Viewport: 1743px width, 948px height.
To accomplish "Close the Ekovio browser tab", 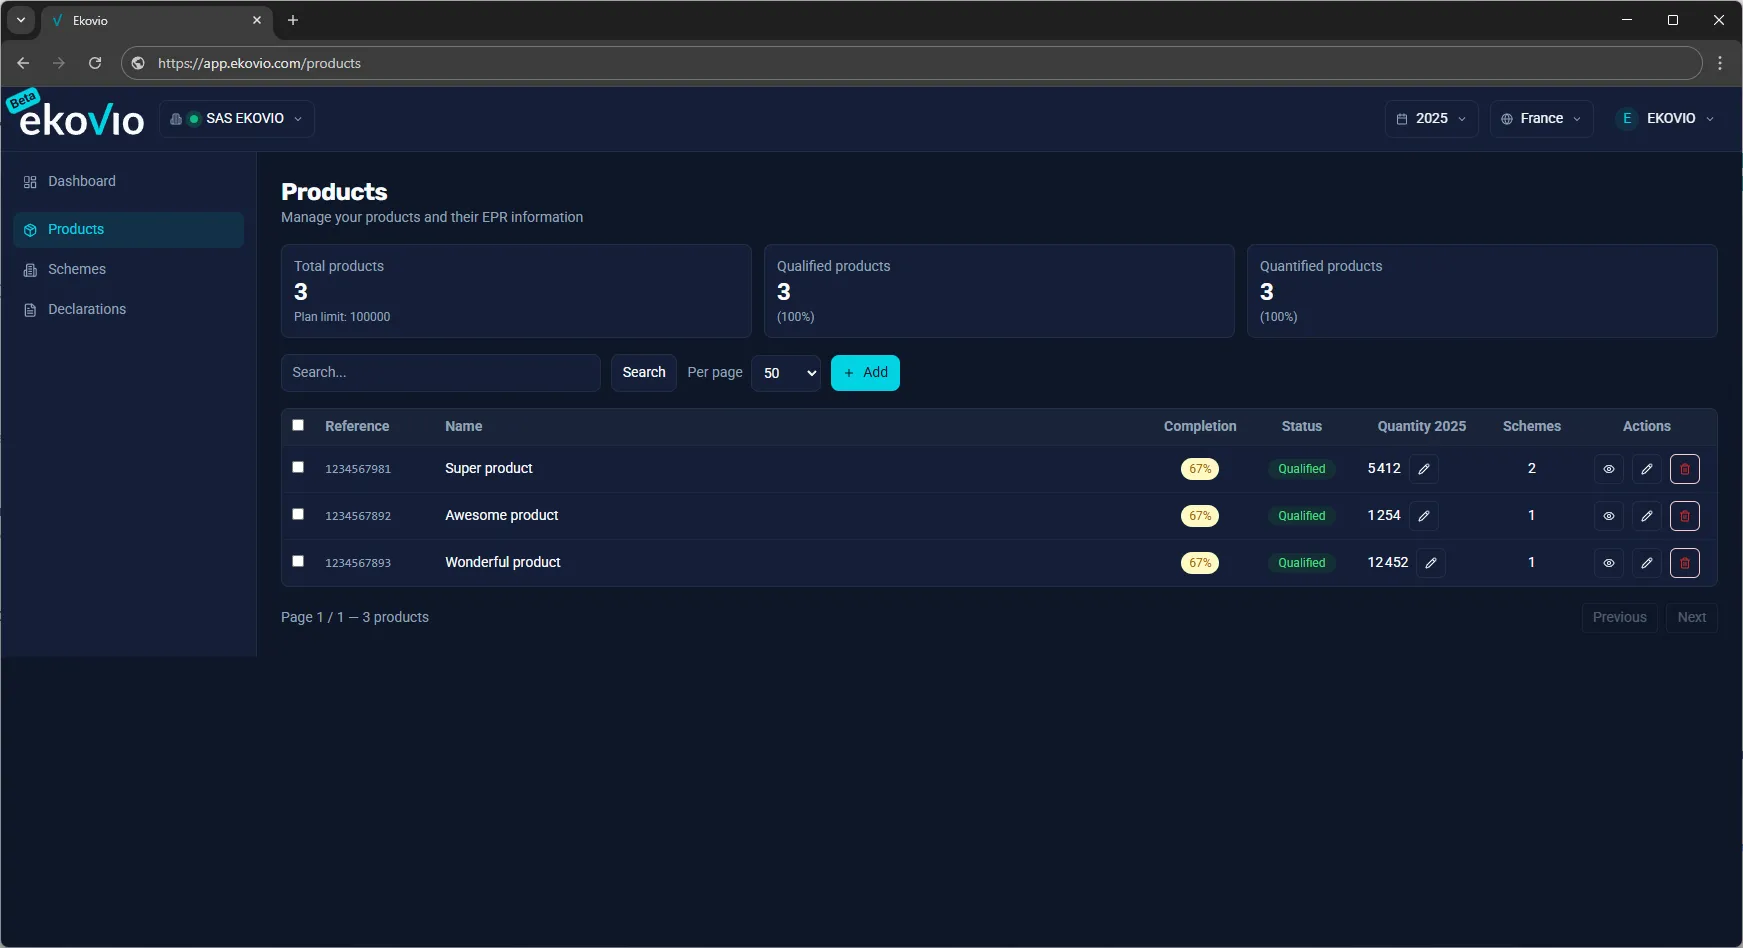I will tap(257, 20).
